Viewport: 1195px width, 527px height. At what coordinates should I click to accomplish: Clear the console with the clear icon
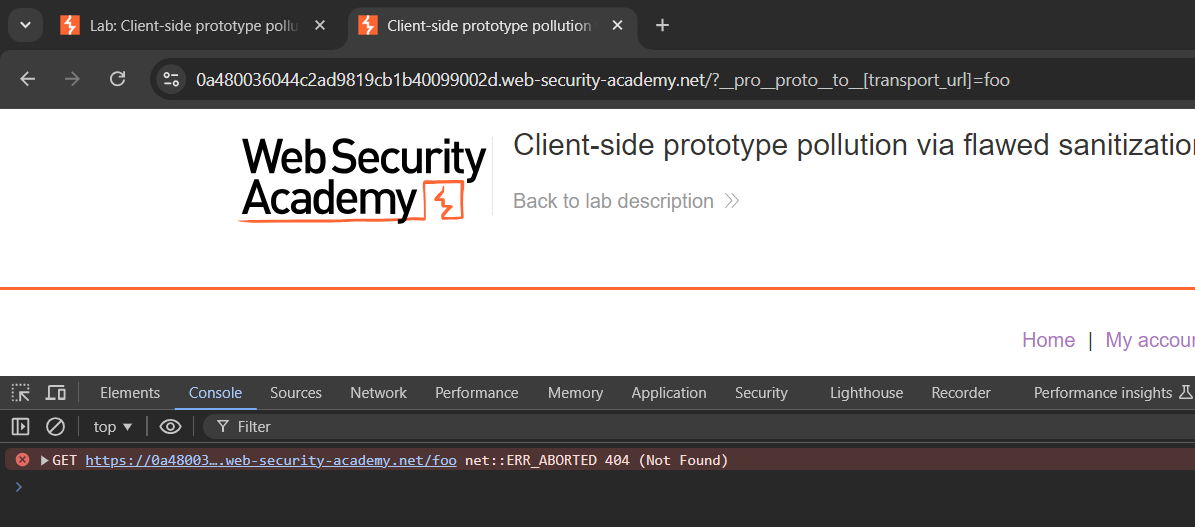[56, 427]
